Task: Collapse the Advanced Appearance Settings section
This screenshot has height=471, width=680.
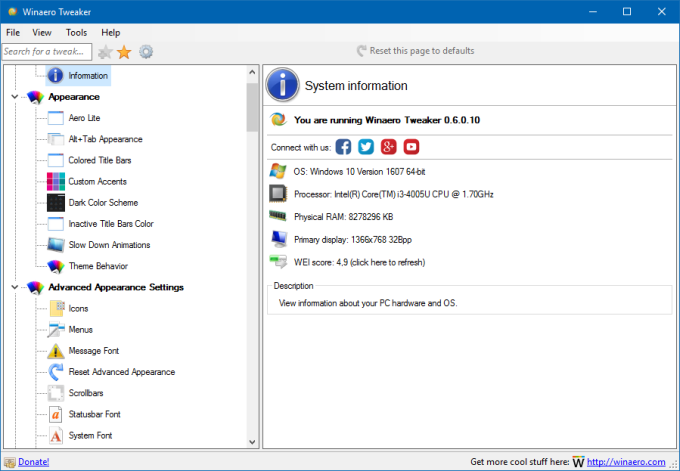Action: click(14, 288)
